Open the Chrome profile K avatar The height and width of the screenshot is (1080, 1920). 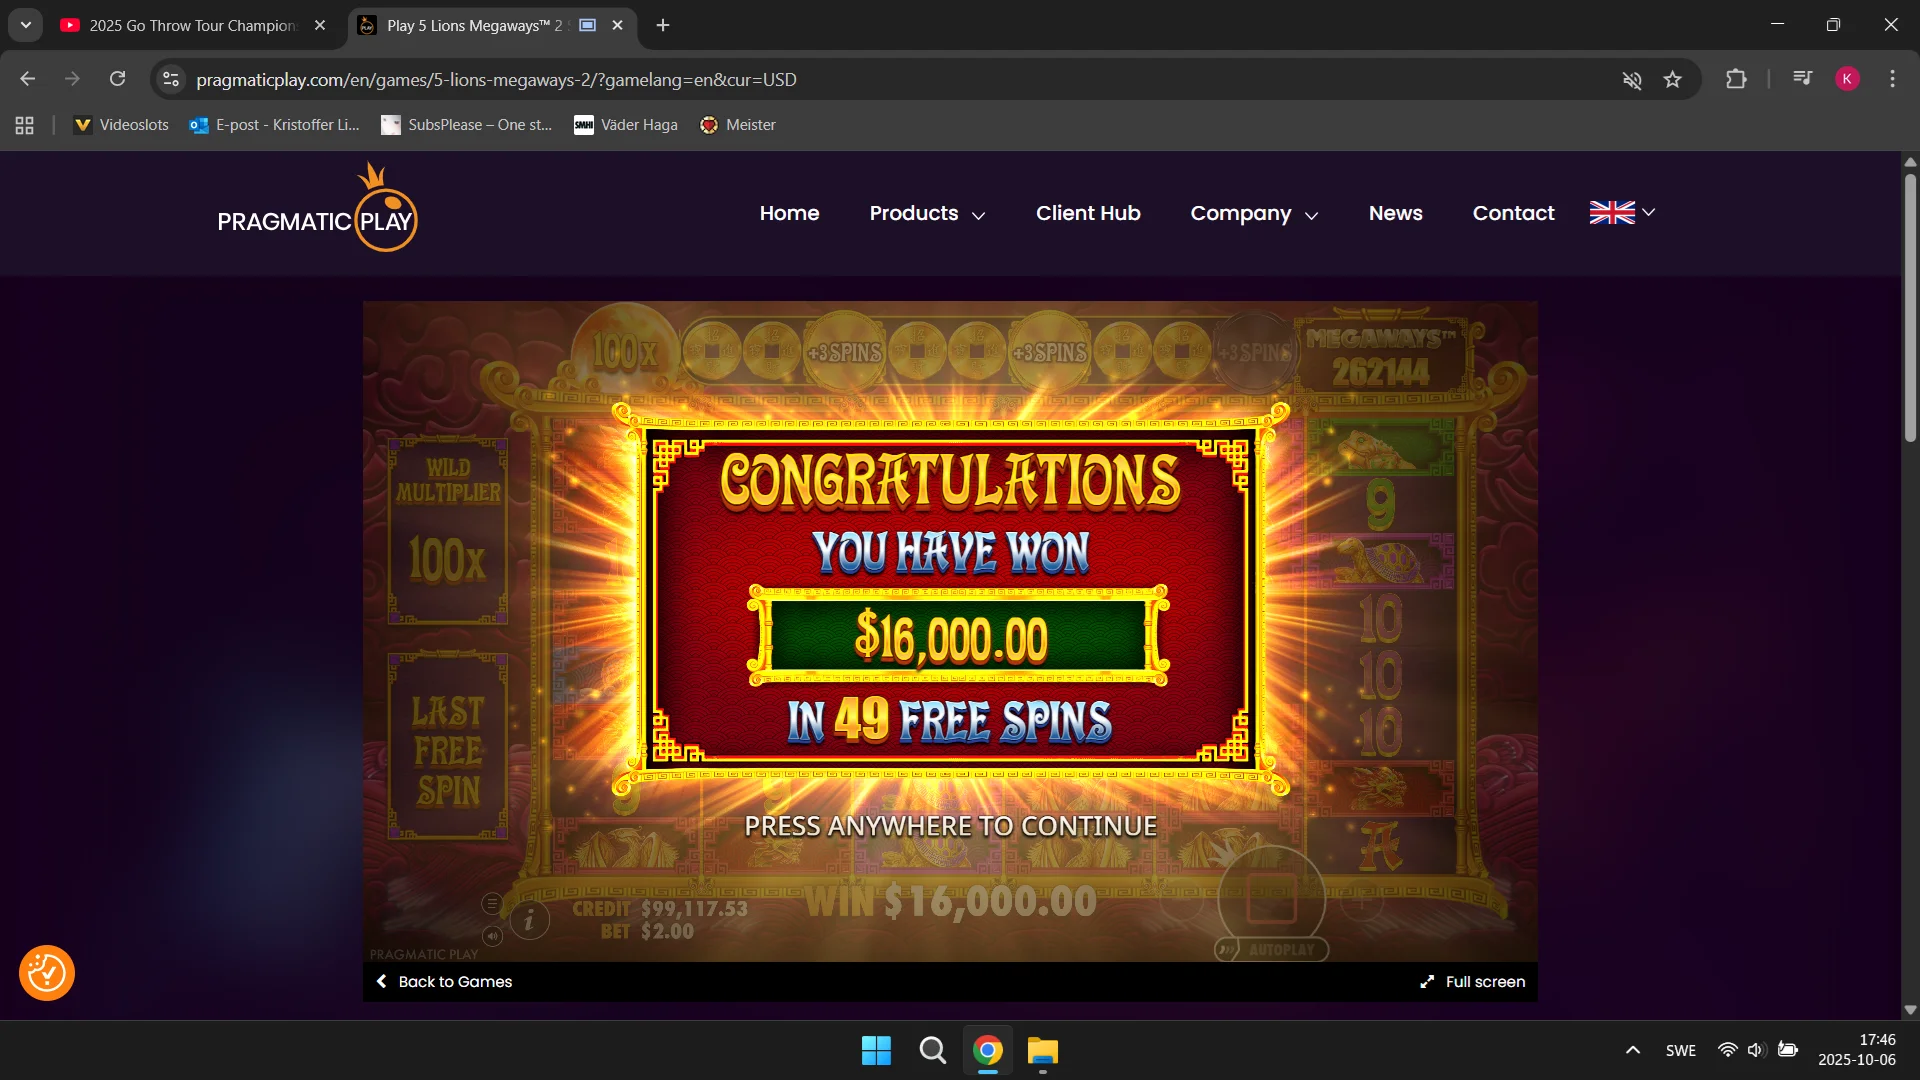pos(1847,79)
